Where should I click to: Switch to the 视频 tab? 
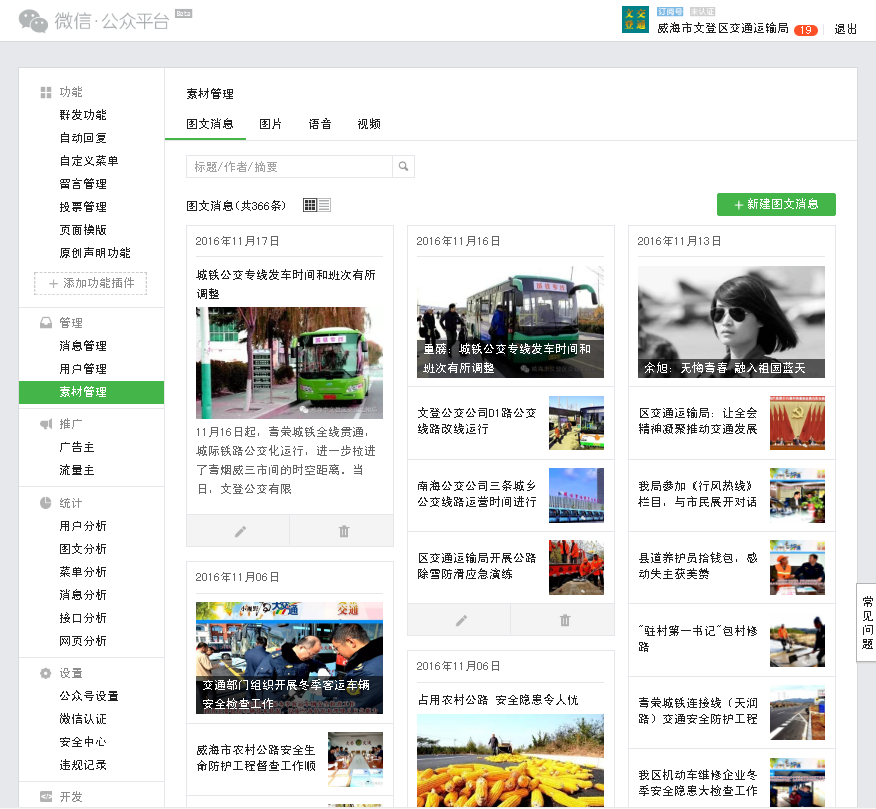click(x=367, y=124)
